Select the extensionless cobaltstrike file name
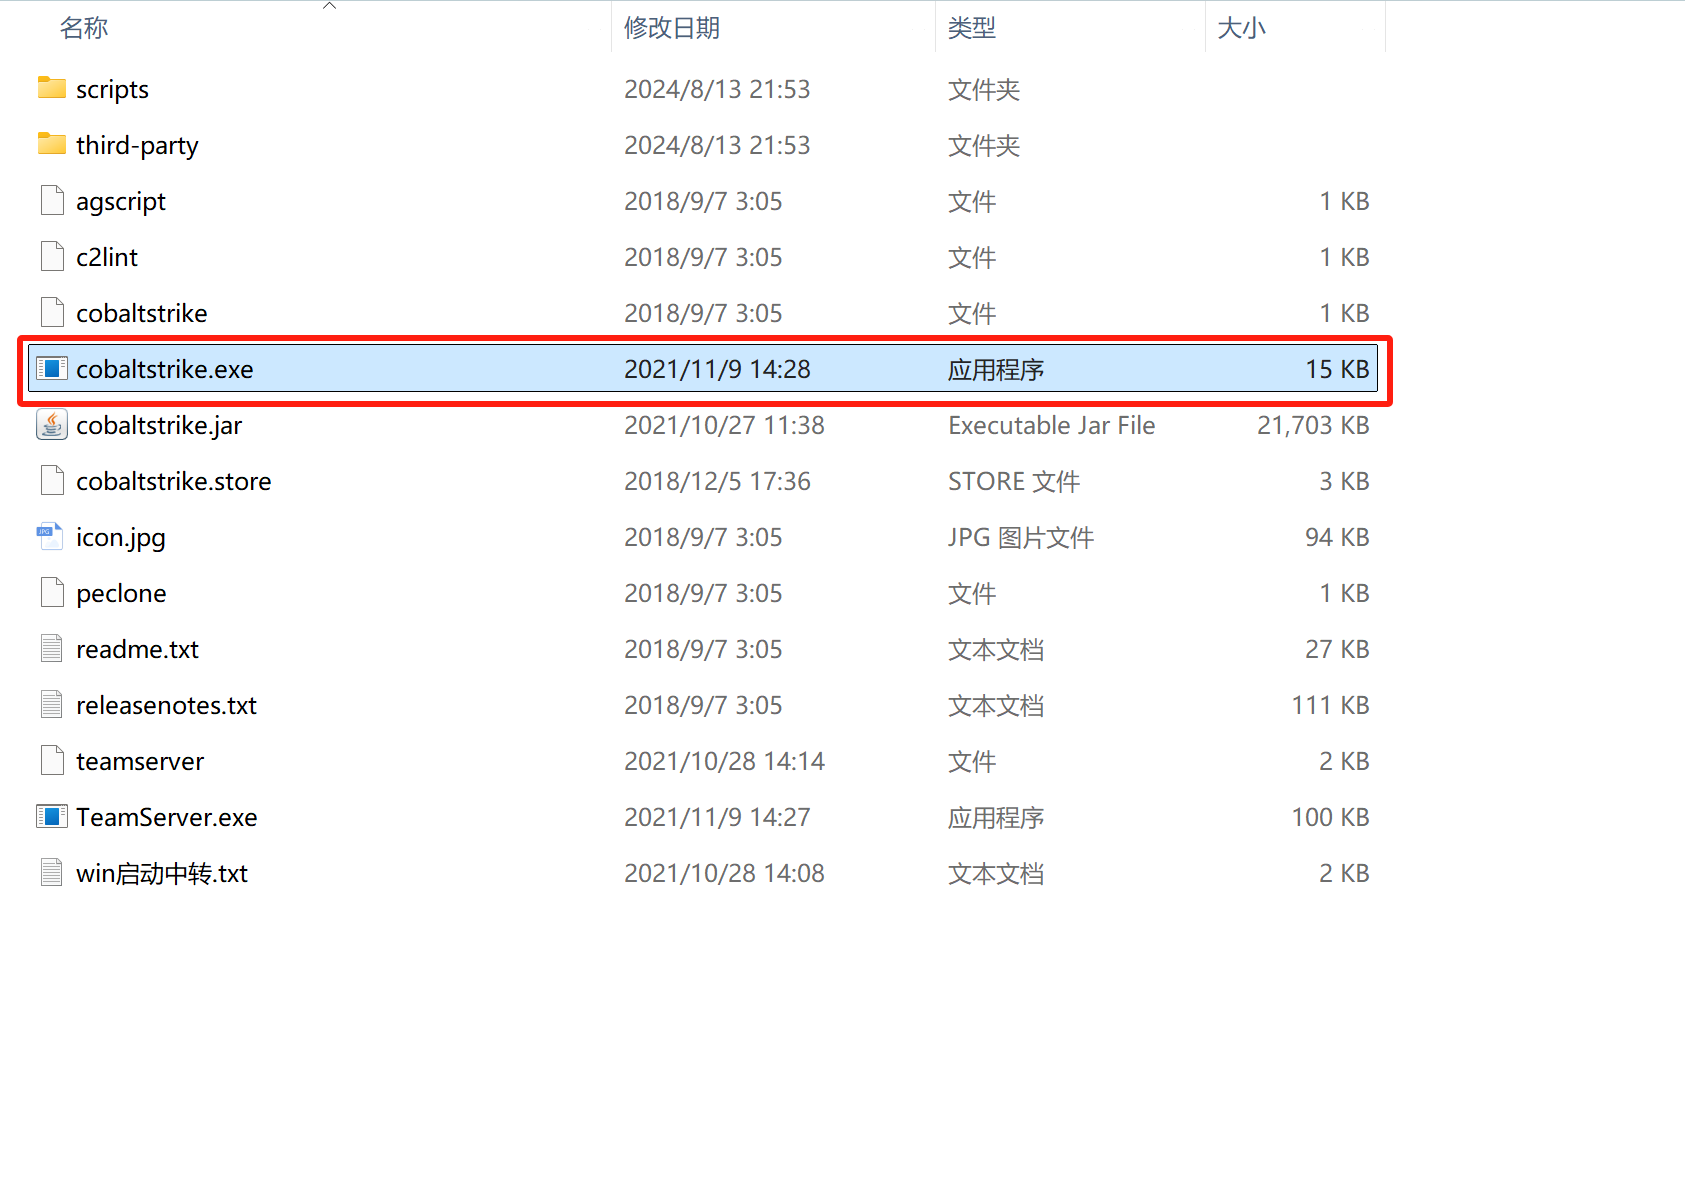The height and width of the screenshot is (1185, 1685). point(142,313)
